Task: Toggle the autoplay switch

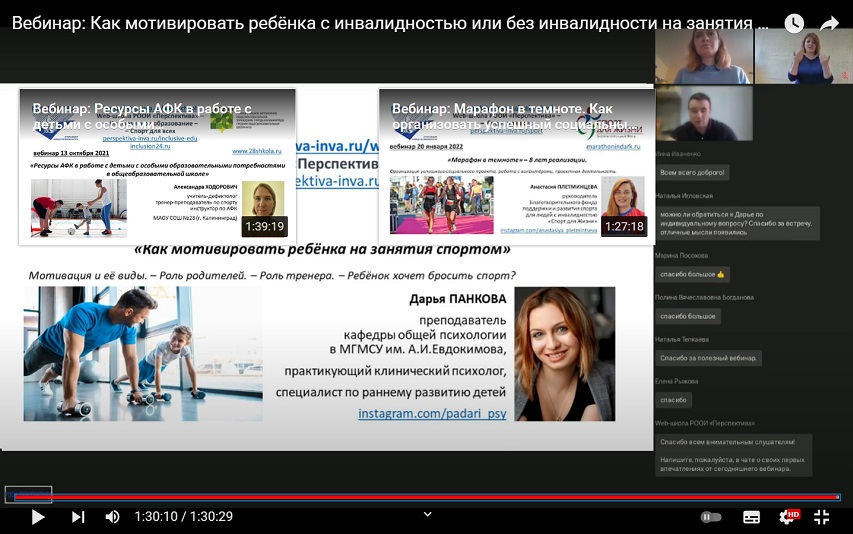Action: [711, 517]
